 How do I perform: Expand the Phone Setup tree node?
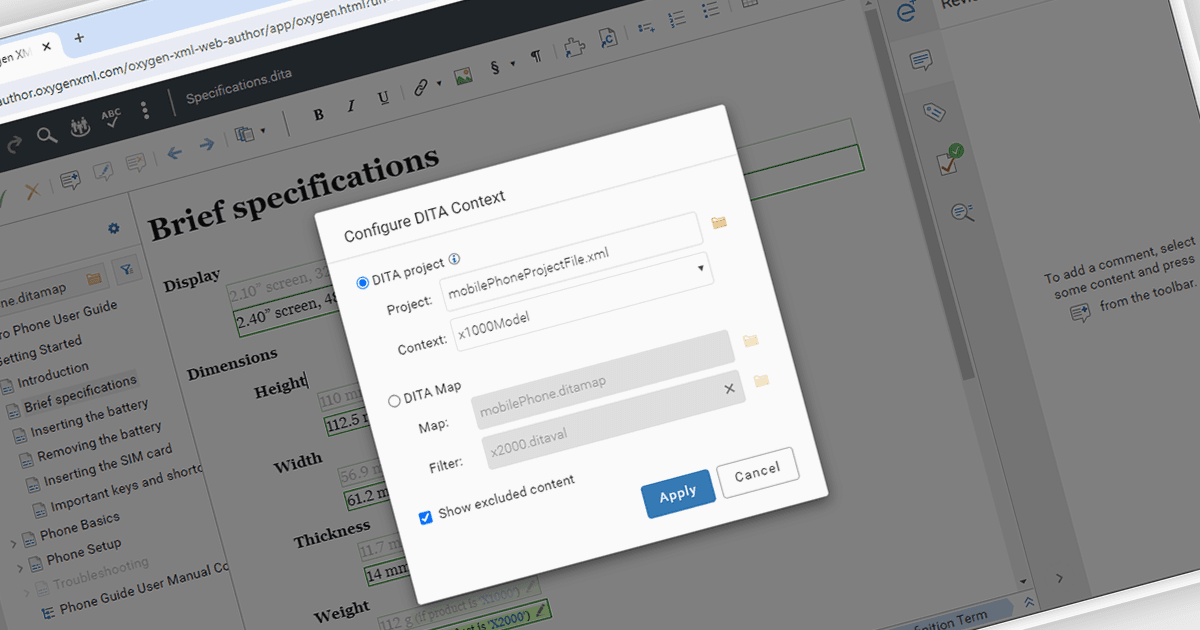pyautogui.click(x=19, y=569)
